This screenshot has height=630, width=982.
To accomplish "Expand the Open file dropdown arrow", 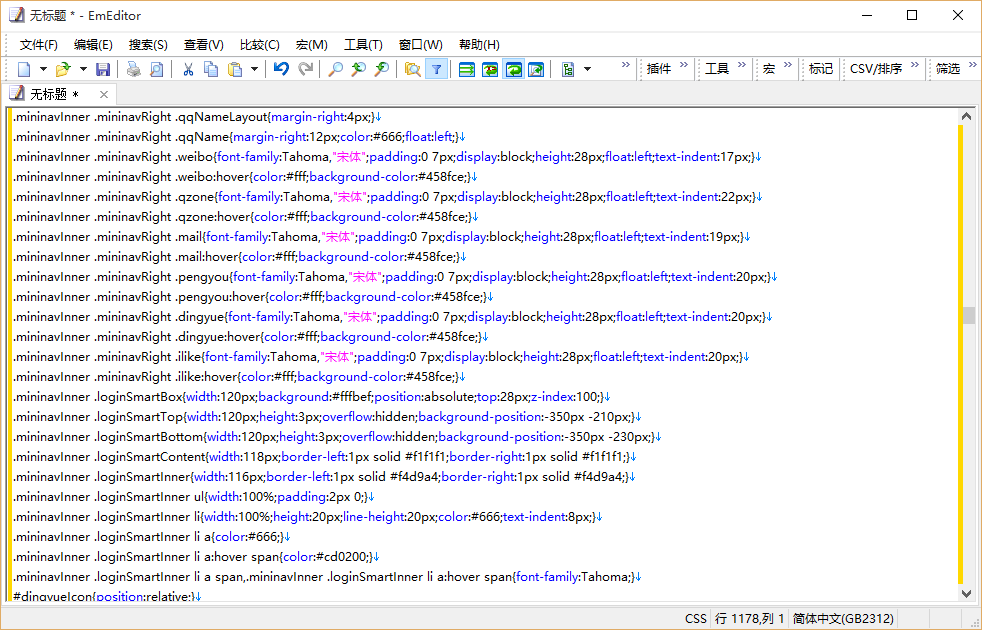I will (81, 69).
